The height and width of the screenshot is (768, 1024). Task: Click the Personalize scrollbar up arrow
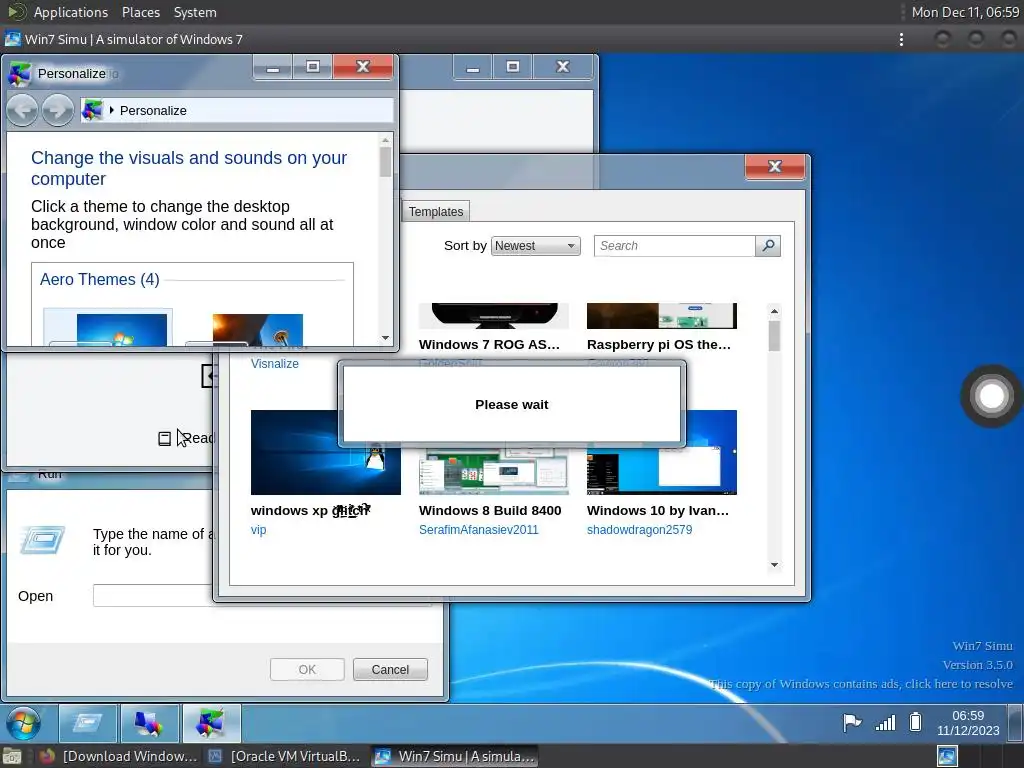(385, 140)
